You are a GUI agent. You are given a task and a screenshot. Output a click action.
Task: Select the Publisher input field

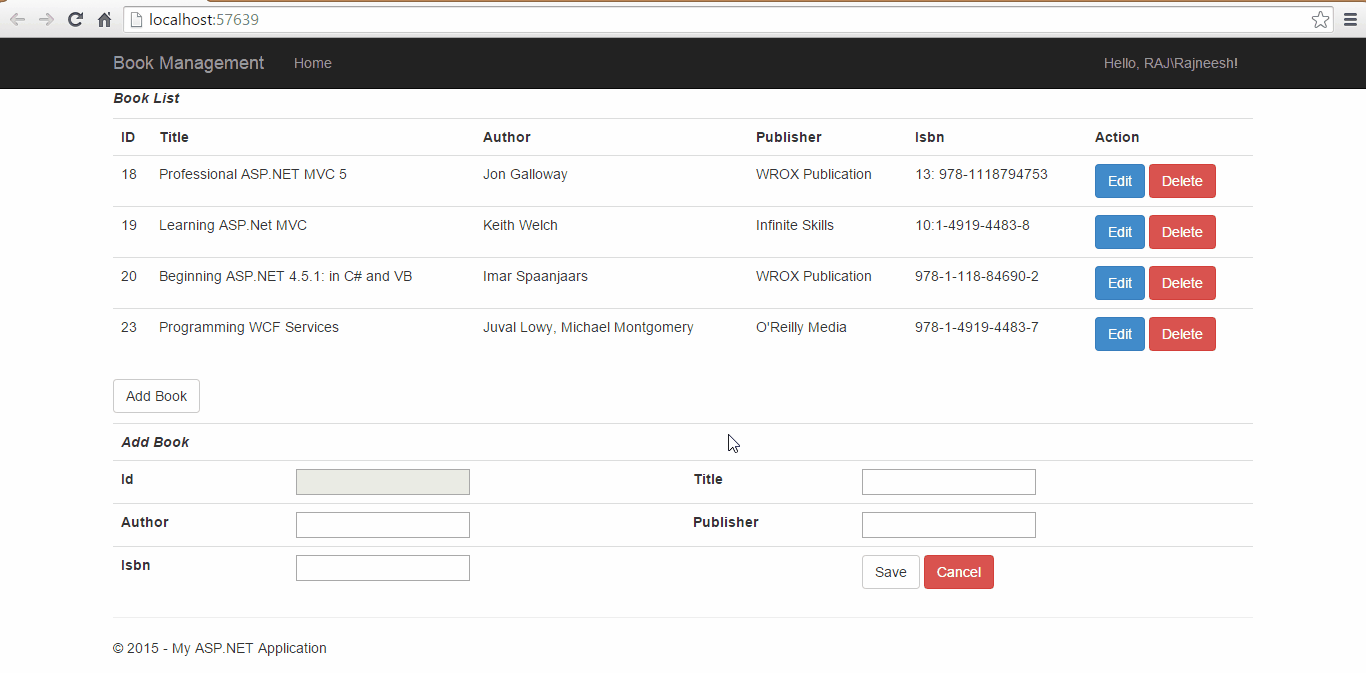(x=948, y=525)
